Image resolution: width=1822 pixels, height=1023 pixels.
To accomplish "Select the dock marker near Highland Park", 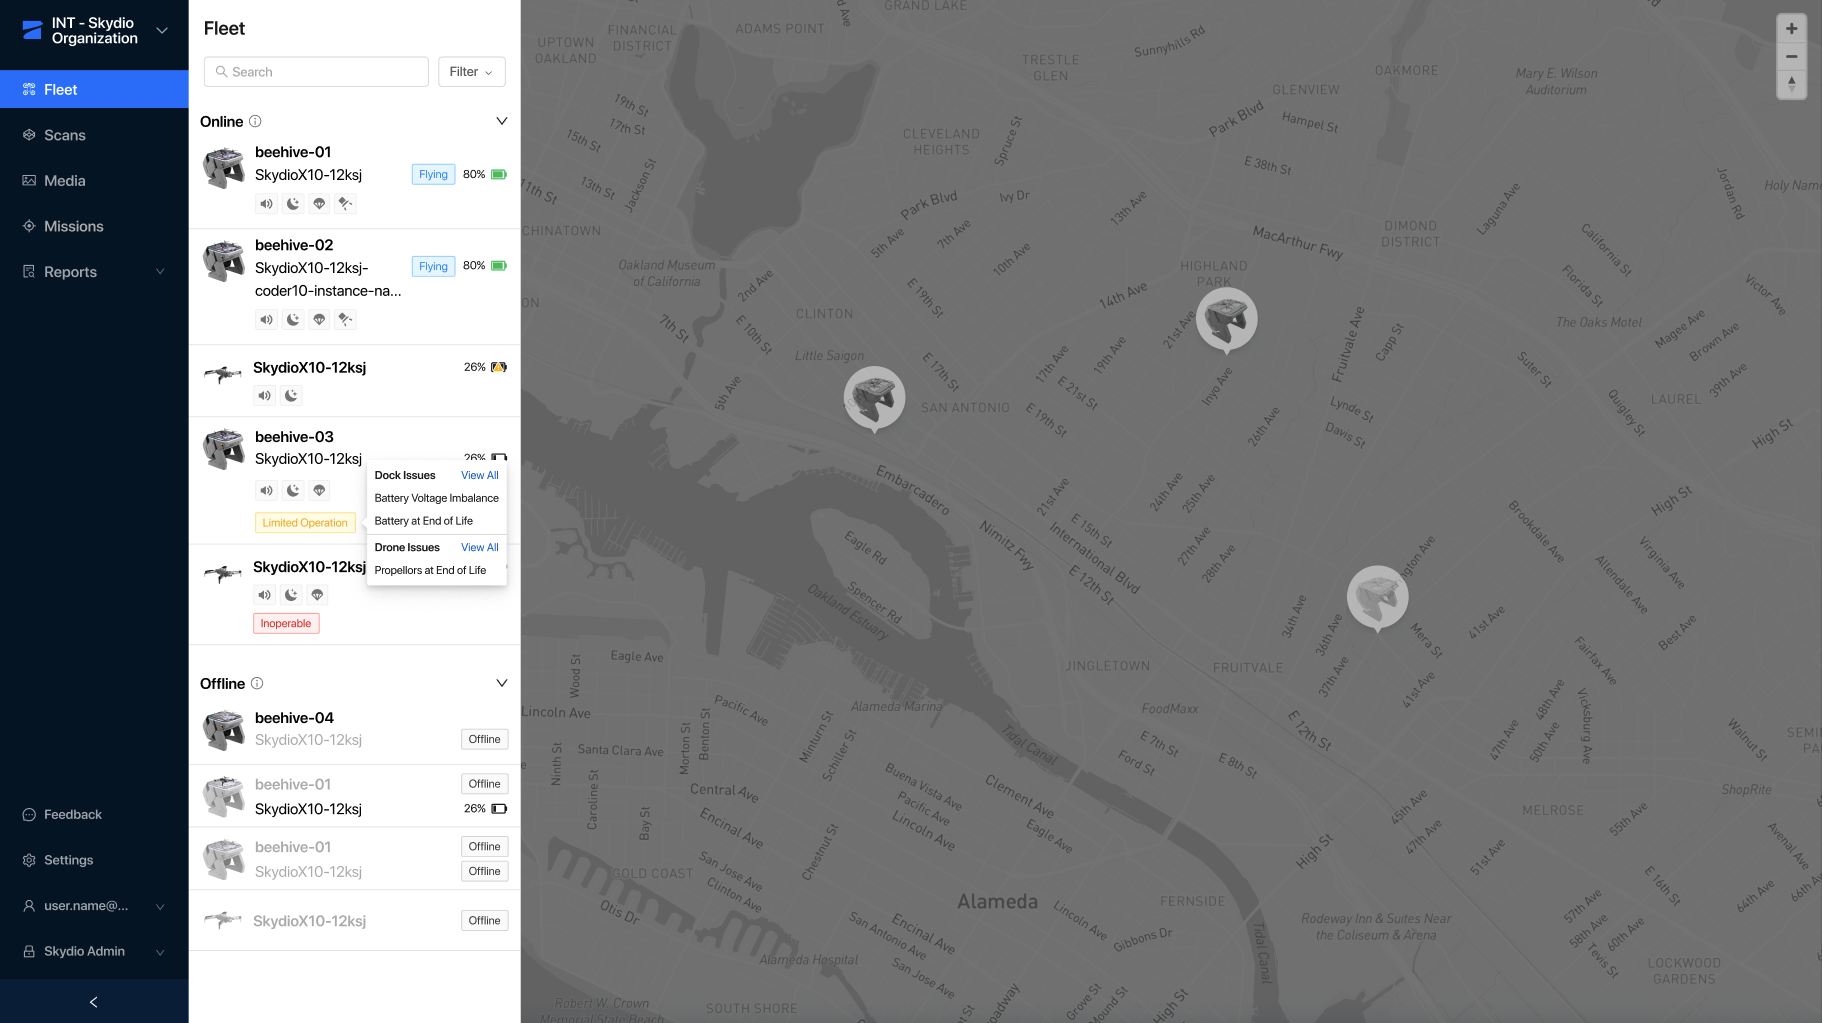I will 1226,319.
